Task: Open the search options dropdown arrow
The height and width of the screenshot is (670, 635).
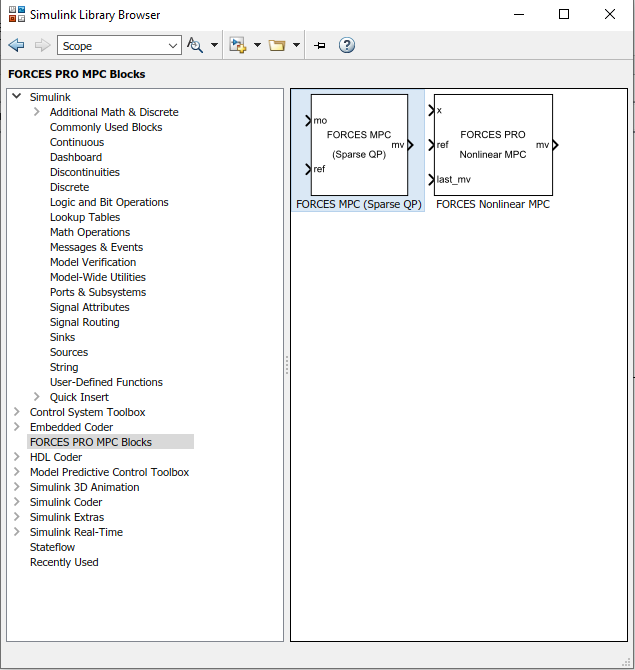Action: click(x=215, y=45)
